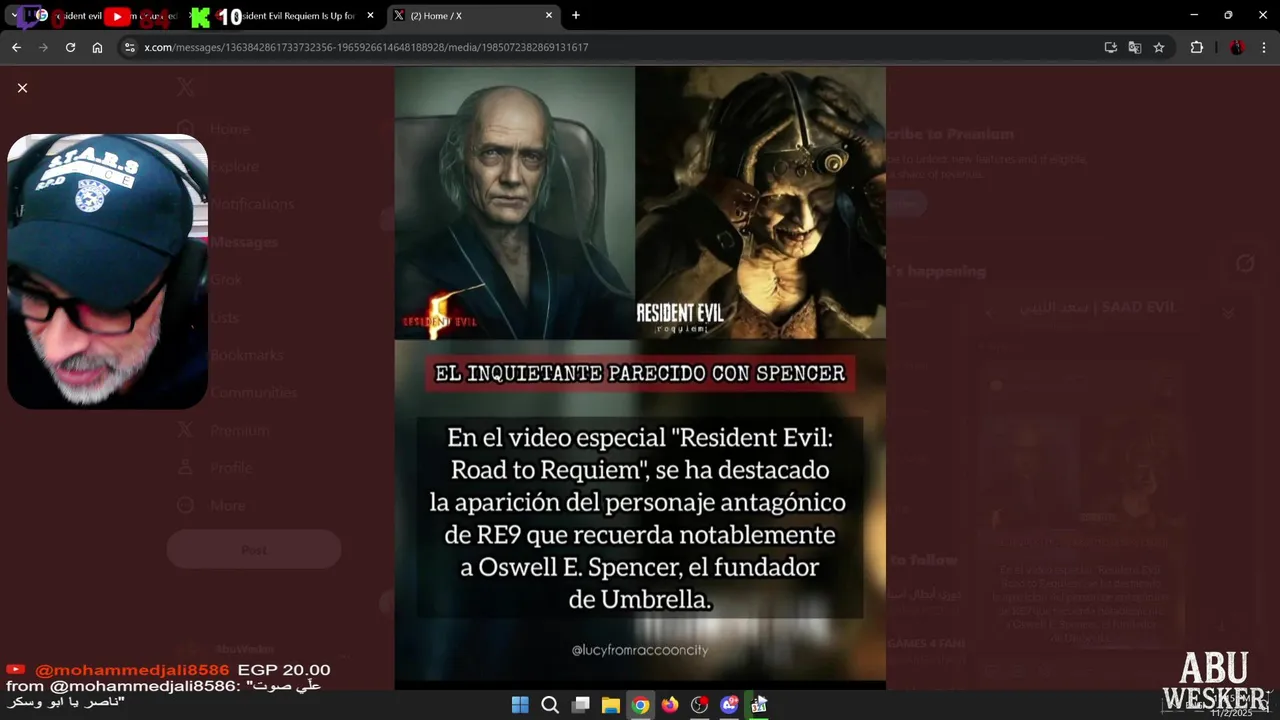Go back to the previous page in Chrome
The width and height of the screenshot is (1280, 720).
click(x=16, y=47)
